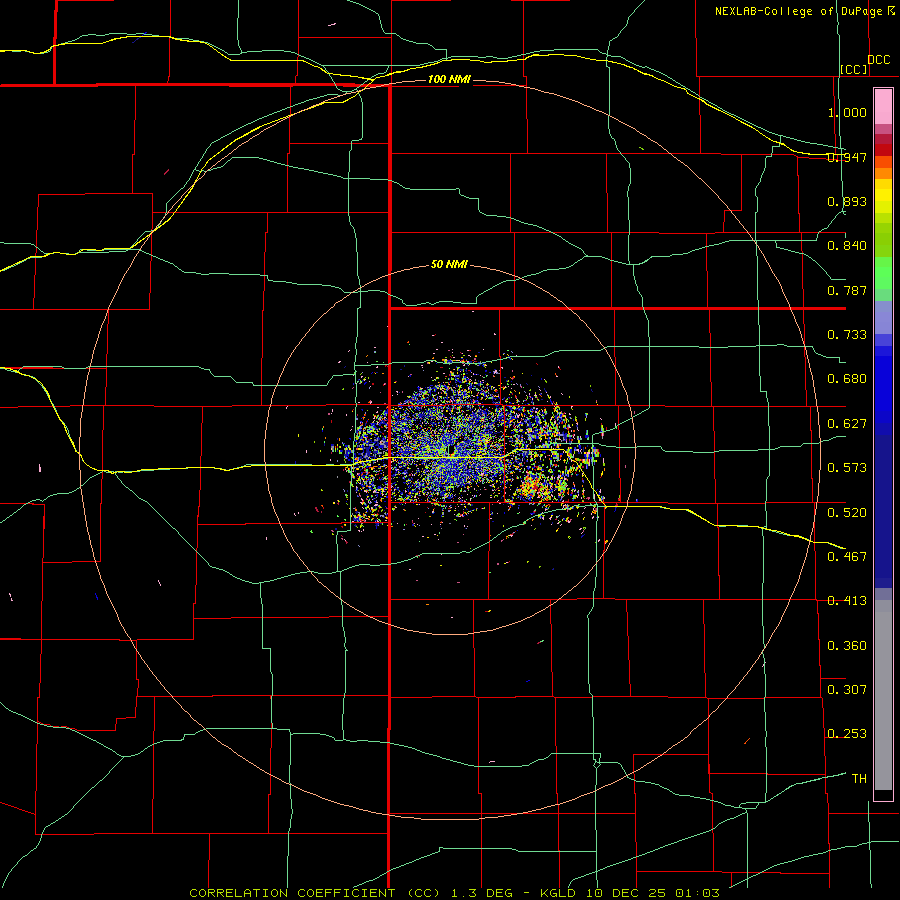Screen dimensions: 900x900
Task: Click the 0.413 color scale value
Action: (847, 601)
